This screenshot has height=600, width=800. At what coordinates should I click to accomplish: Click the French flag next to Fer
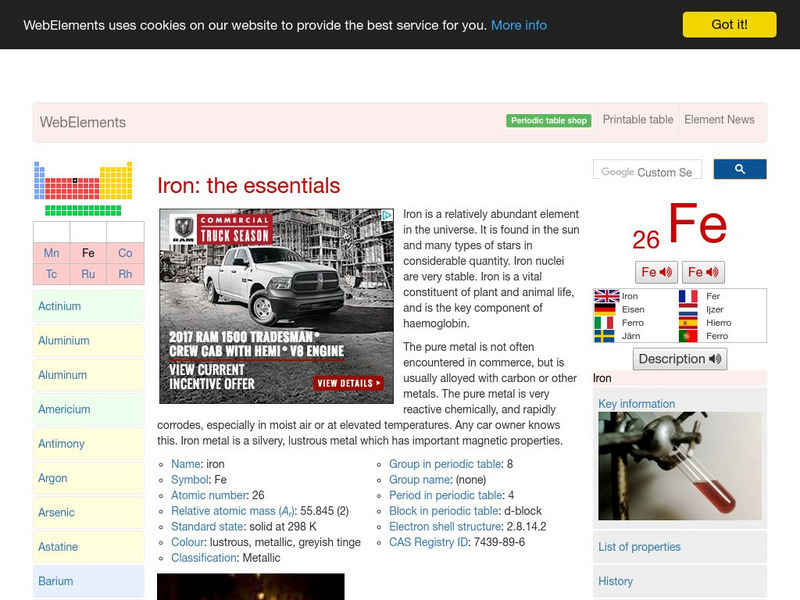[688, 296]
